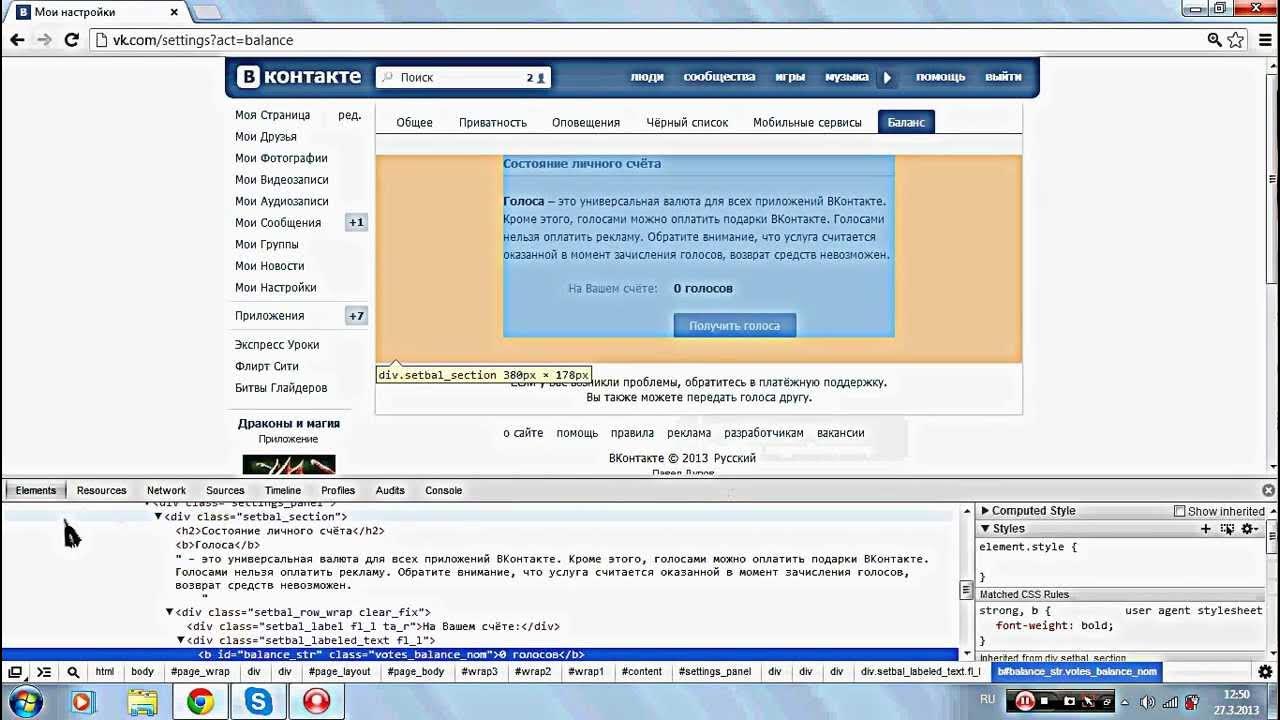1280x720 pixels.
Task: Collapse the div setbal_labeled_text fl_l node
Action: [181, 640]
